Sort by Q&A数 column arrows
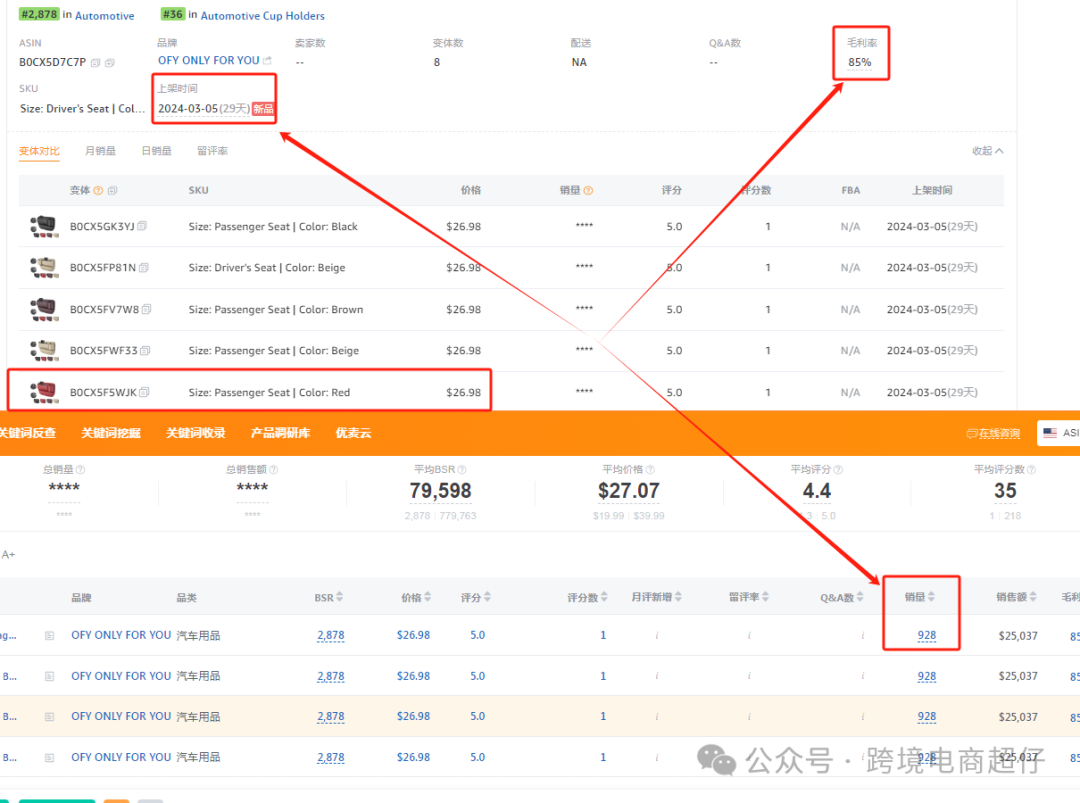 pos(860,597)
